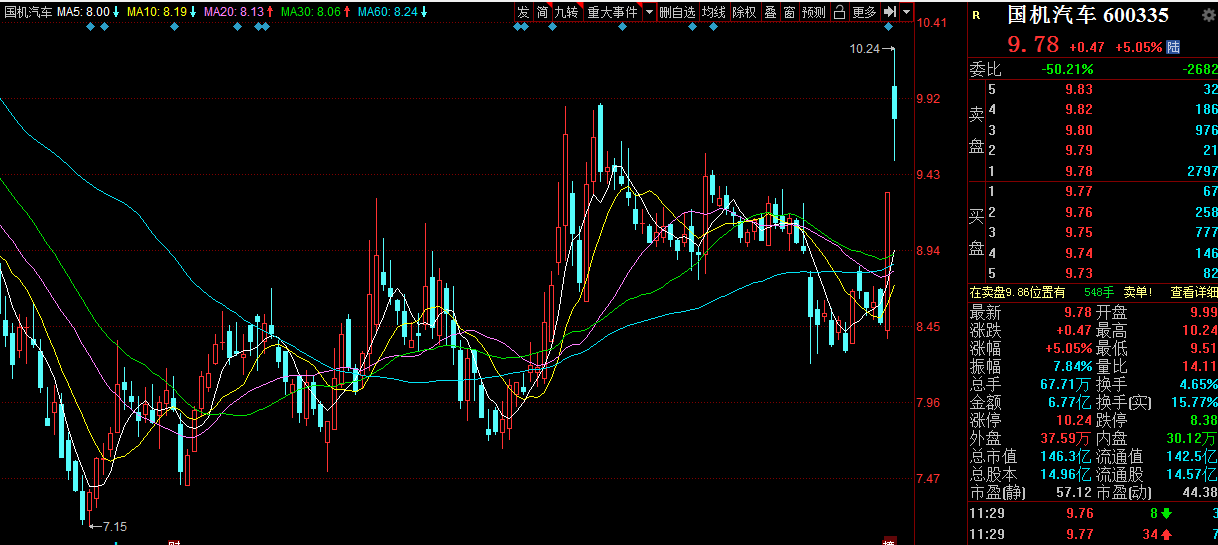Click the 总手 value 67.71万

[x=1065, y=384]
